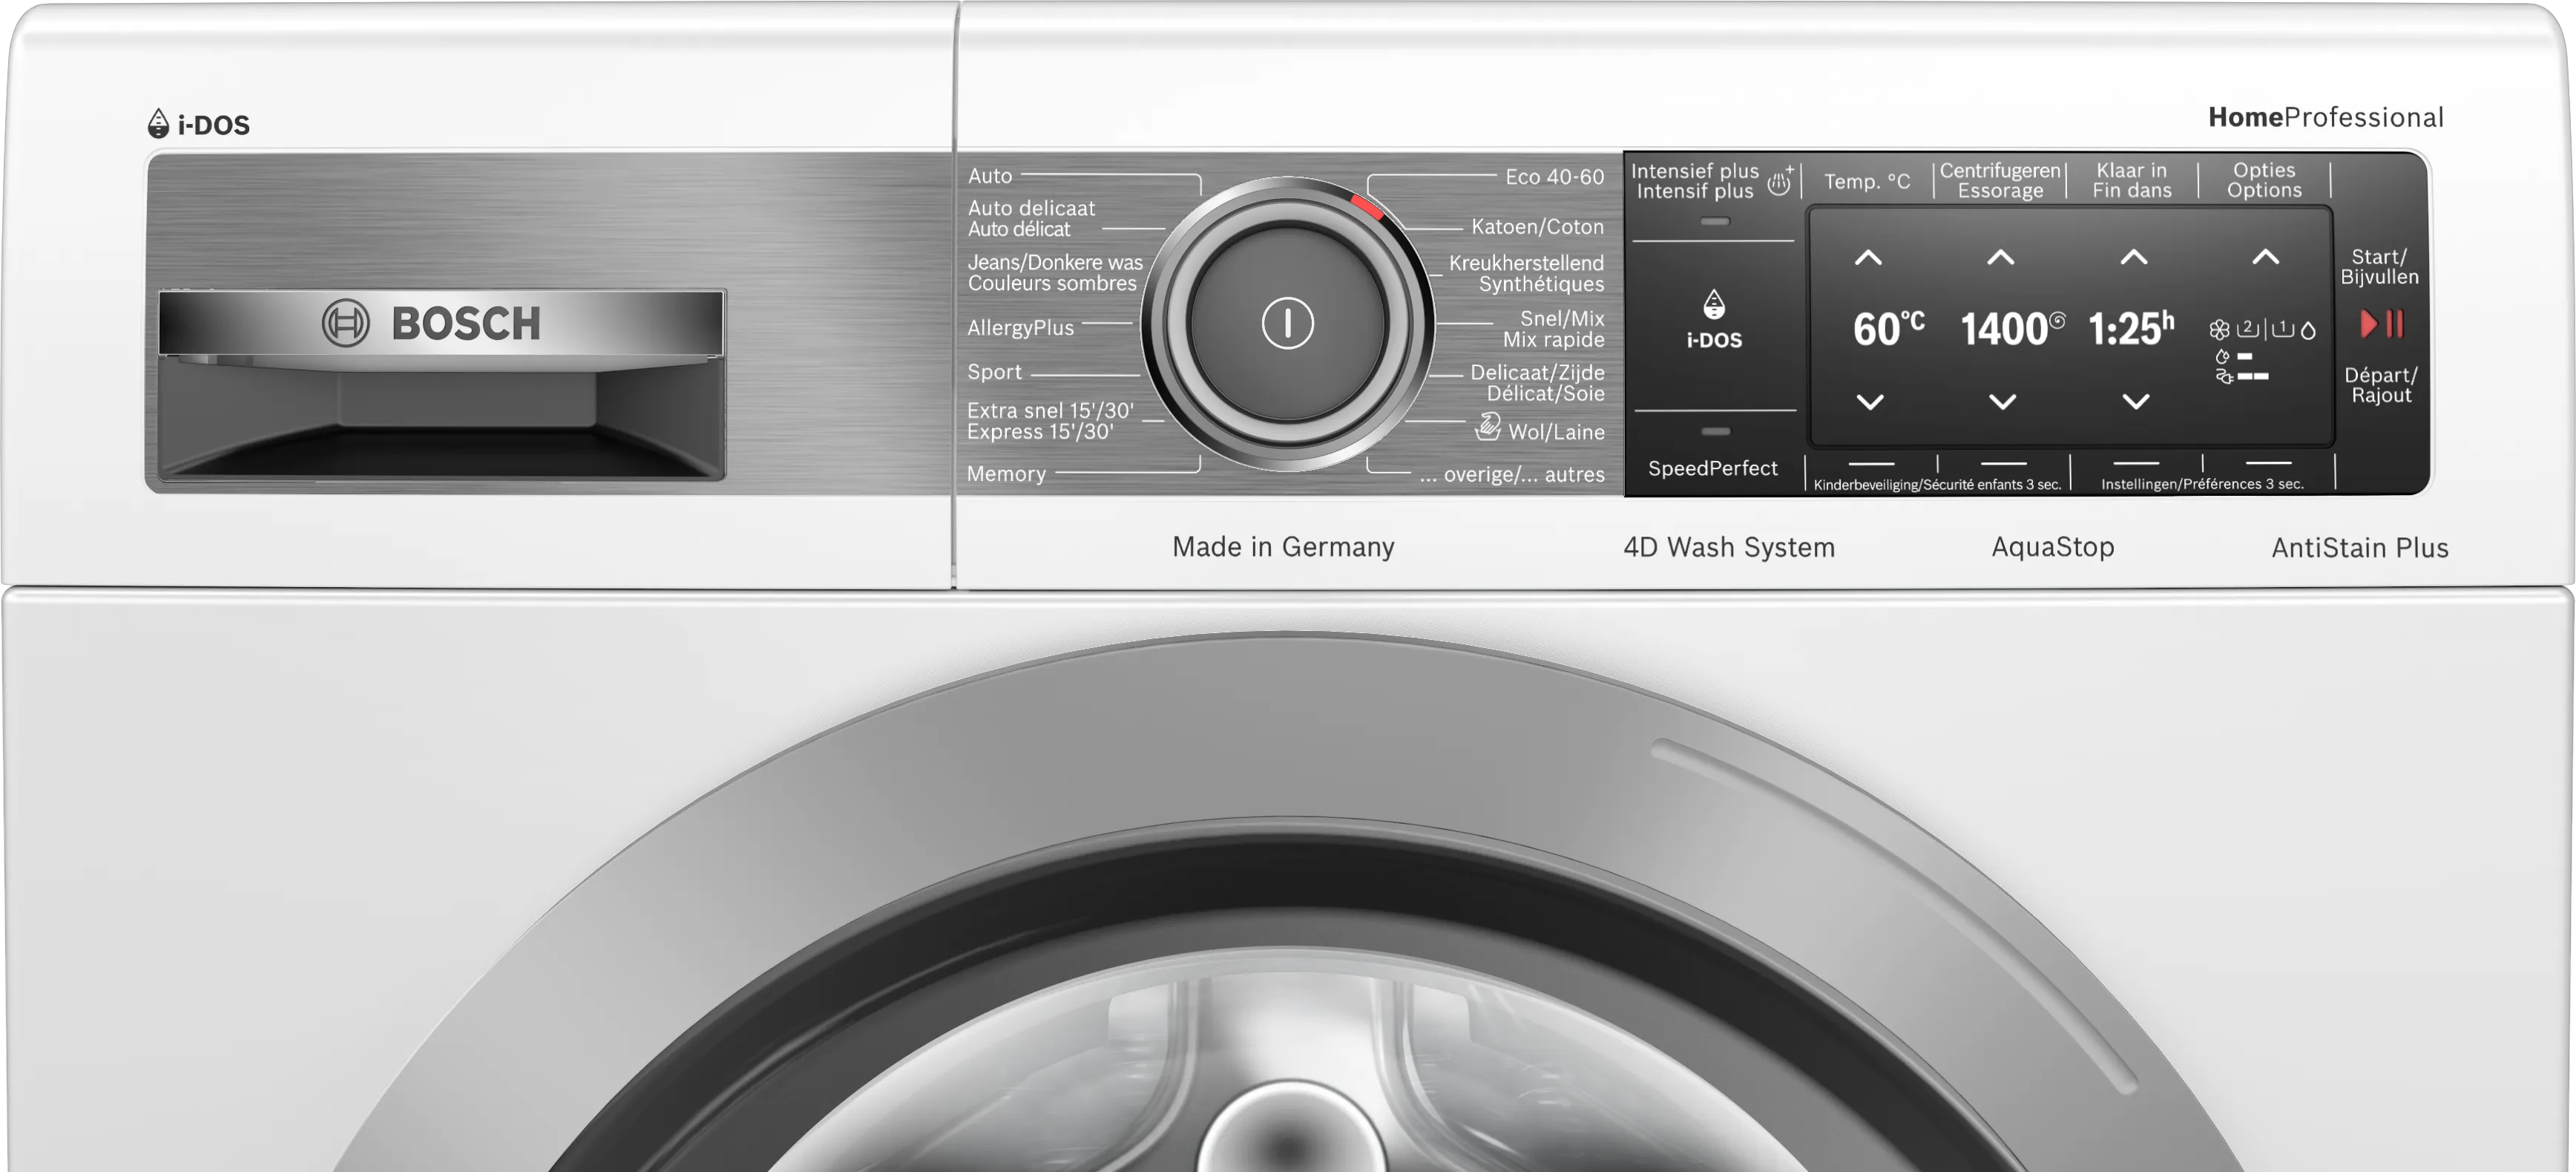
Task: Decrease Klaar in time with down arrow
Action: [2136, 402]
